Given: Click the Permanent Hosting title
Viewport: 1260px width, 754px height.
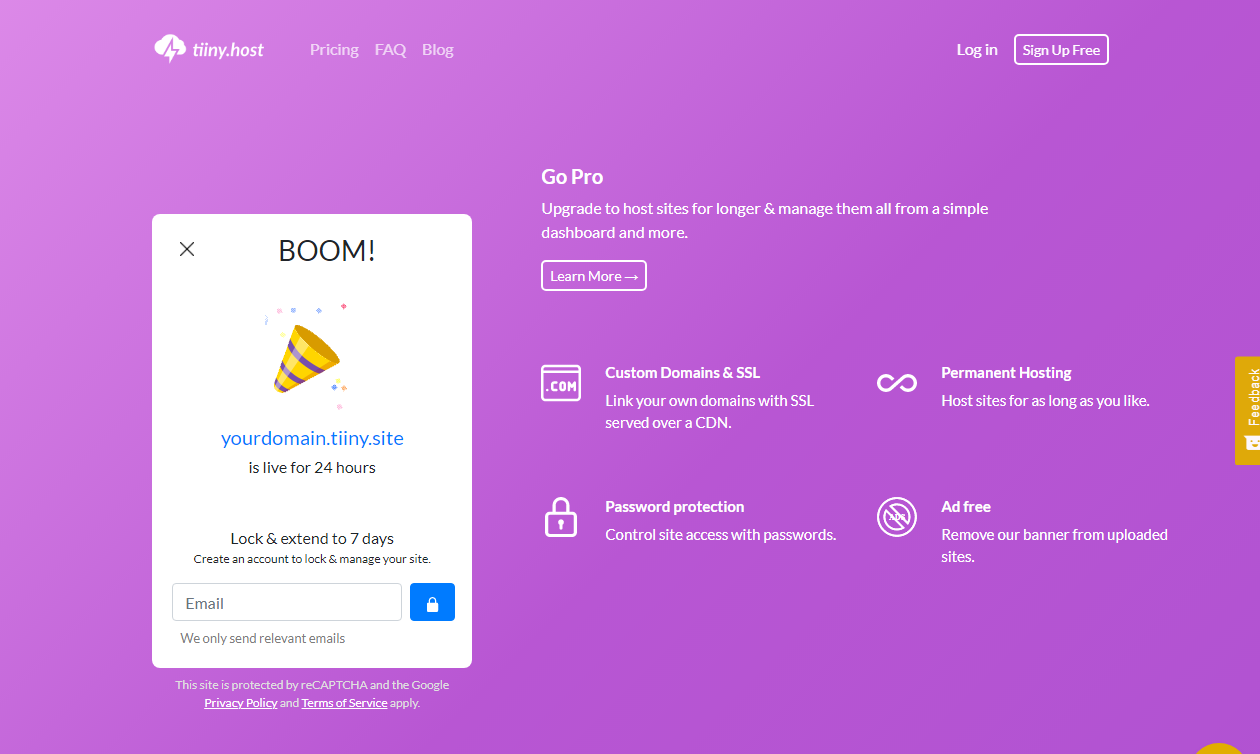Looking at the screenshot, I should tap(1006, 373).
